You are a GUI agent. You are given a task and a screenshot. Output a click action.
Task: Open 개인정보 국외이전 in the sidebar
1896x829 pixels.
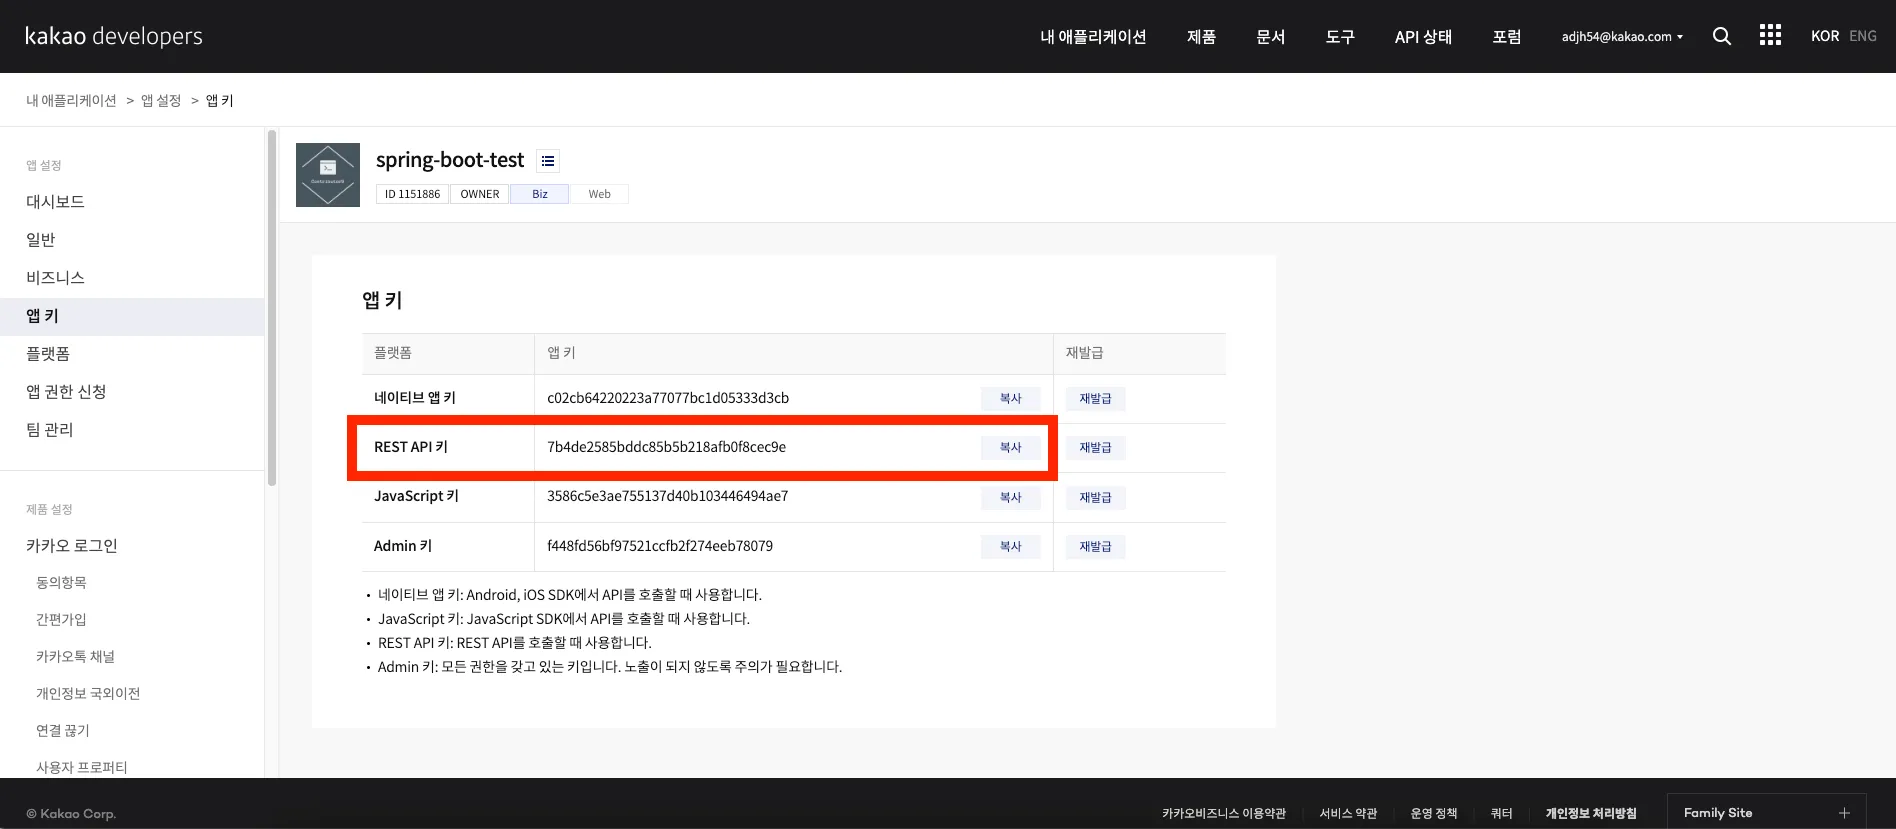88,693
